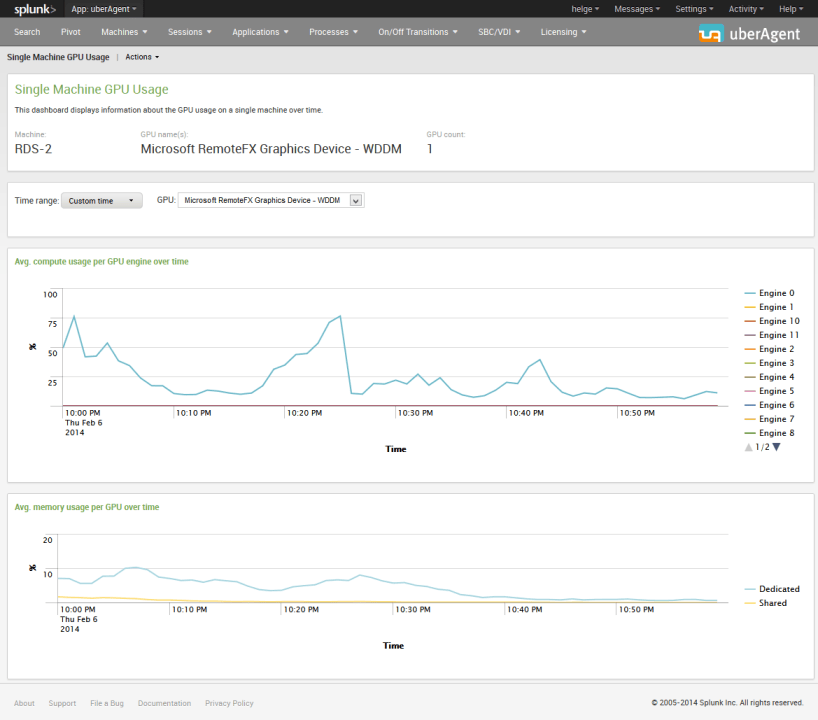The image size is (818, 720).
Task: Expand the Processes navigation menu
Action: tap(333, 32)
